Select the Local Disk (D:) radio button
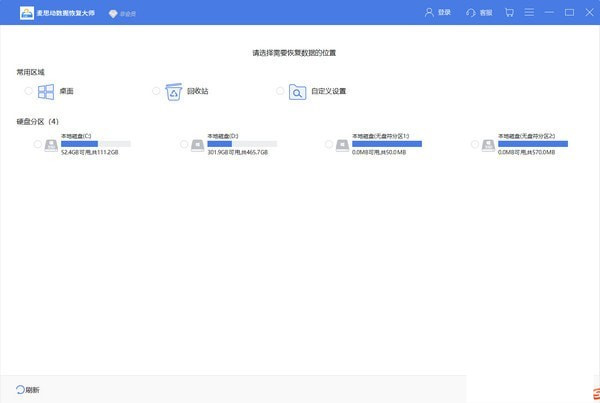This screenshot has height=403, width=600. pyautogui.click(x=184, y=145)
